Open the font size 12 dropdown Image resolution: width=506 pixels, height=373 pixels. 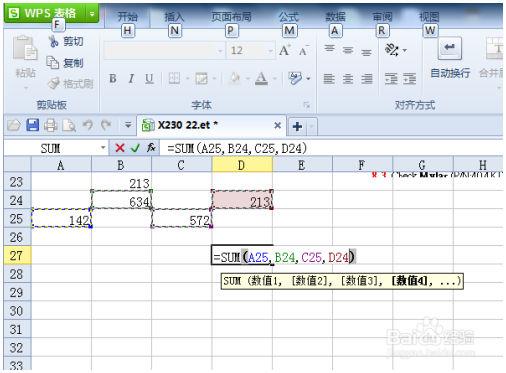270,51
